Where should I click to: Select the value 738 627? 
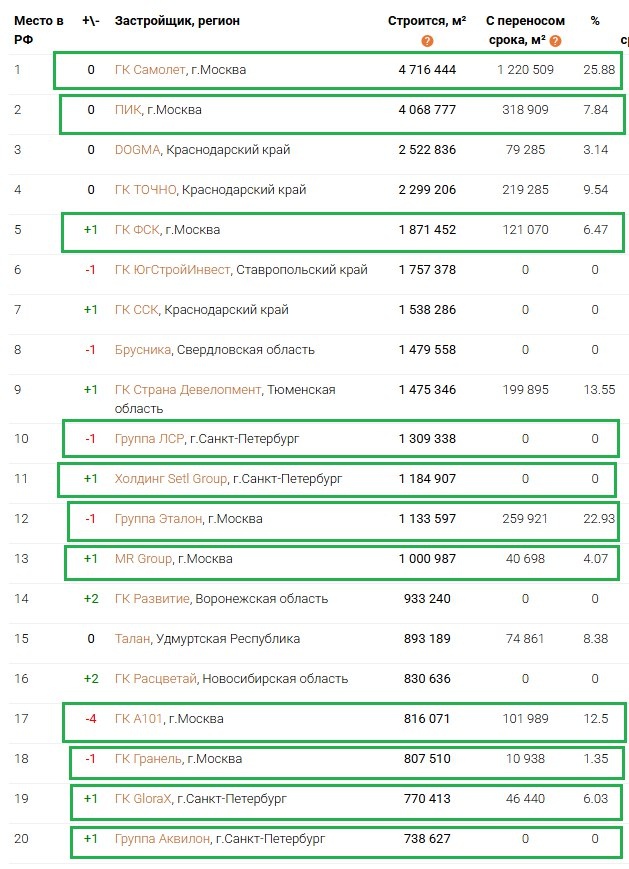click(427, 839)
